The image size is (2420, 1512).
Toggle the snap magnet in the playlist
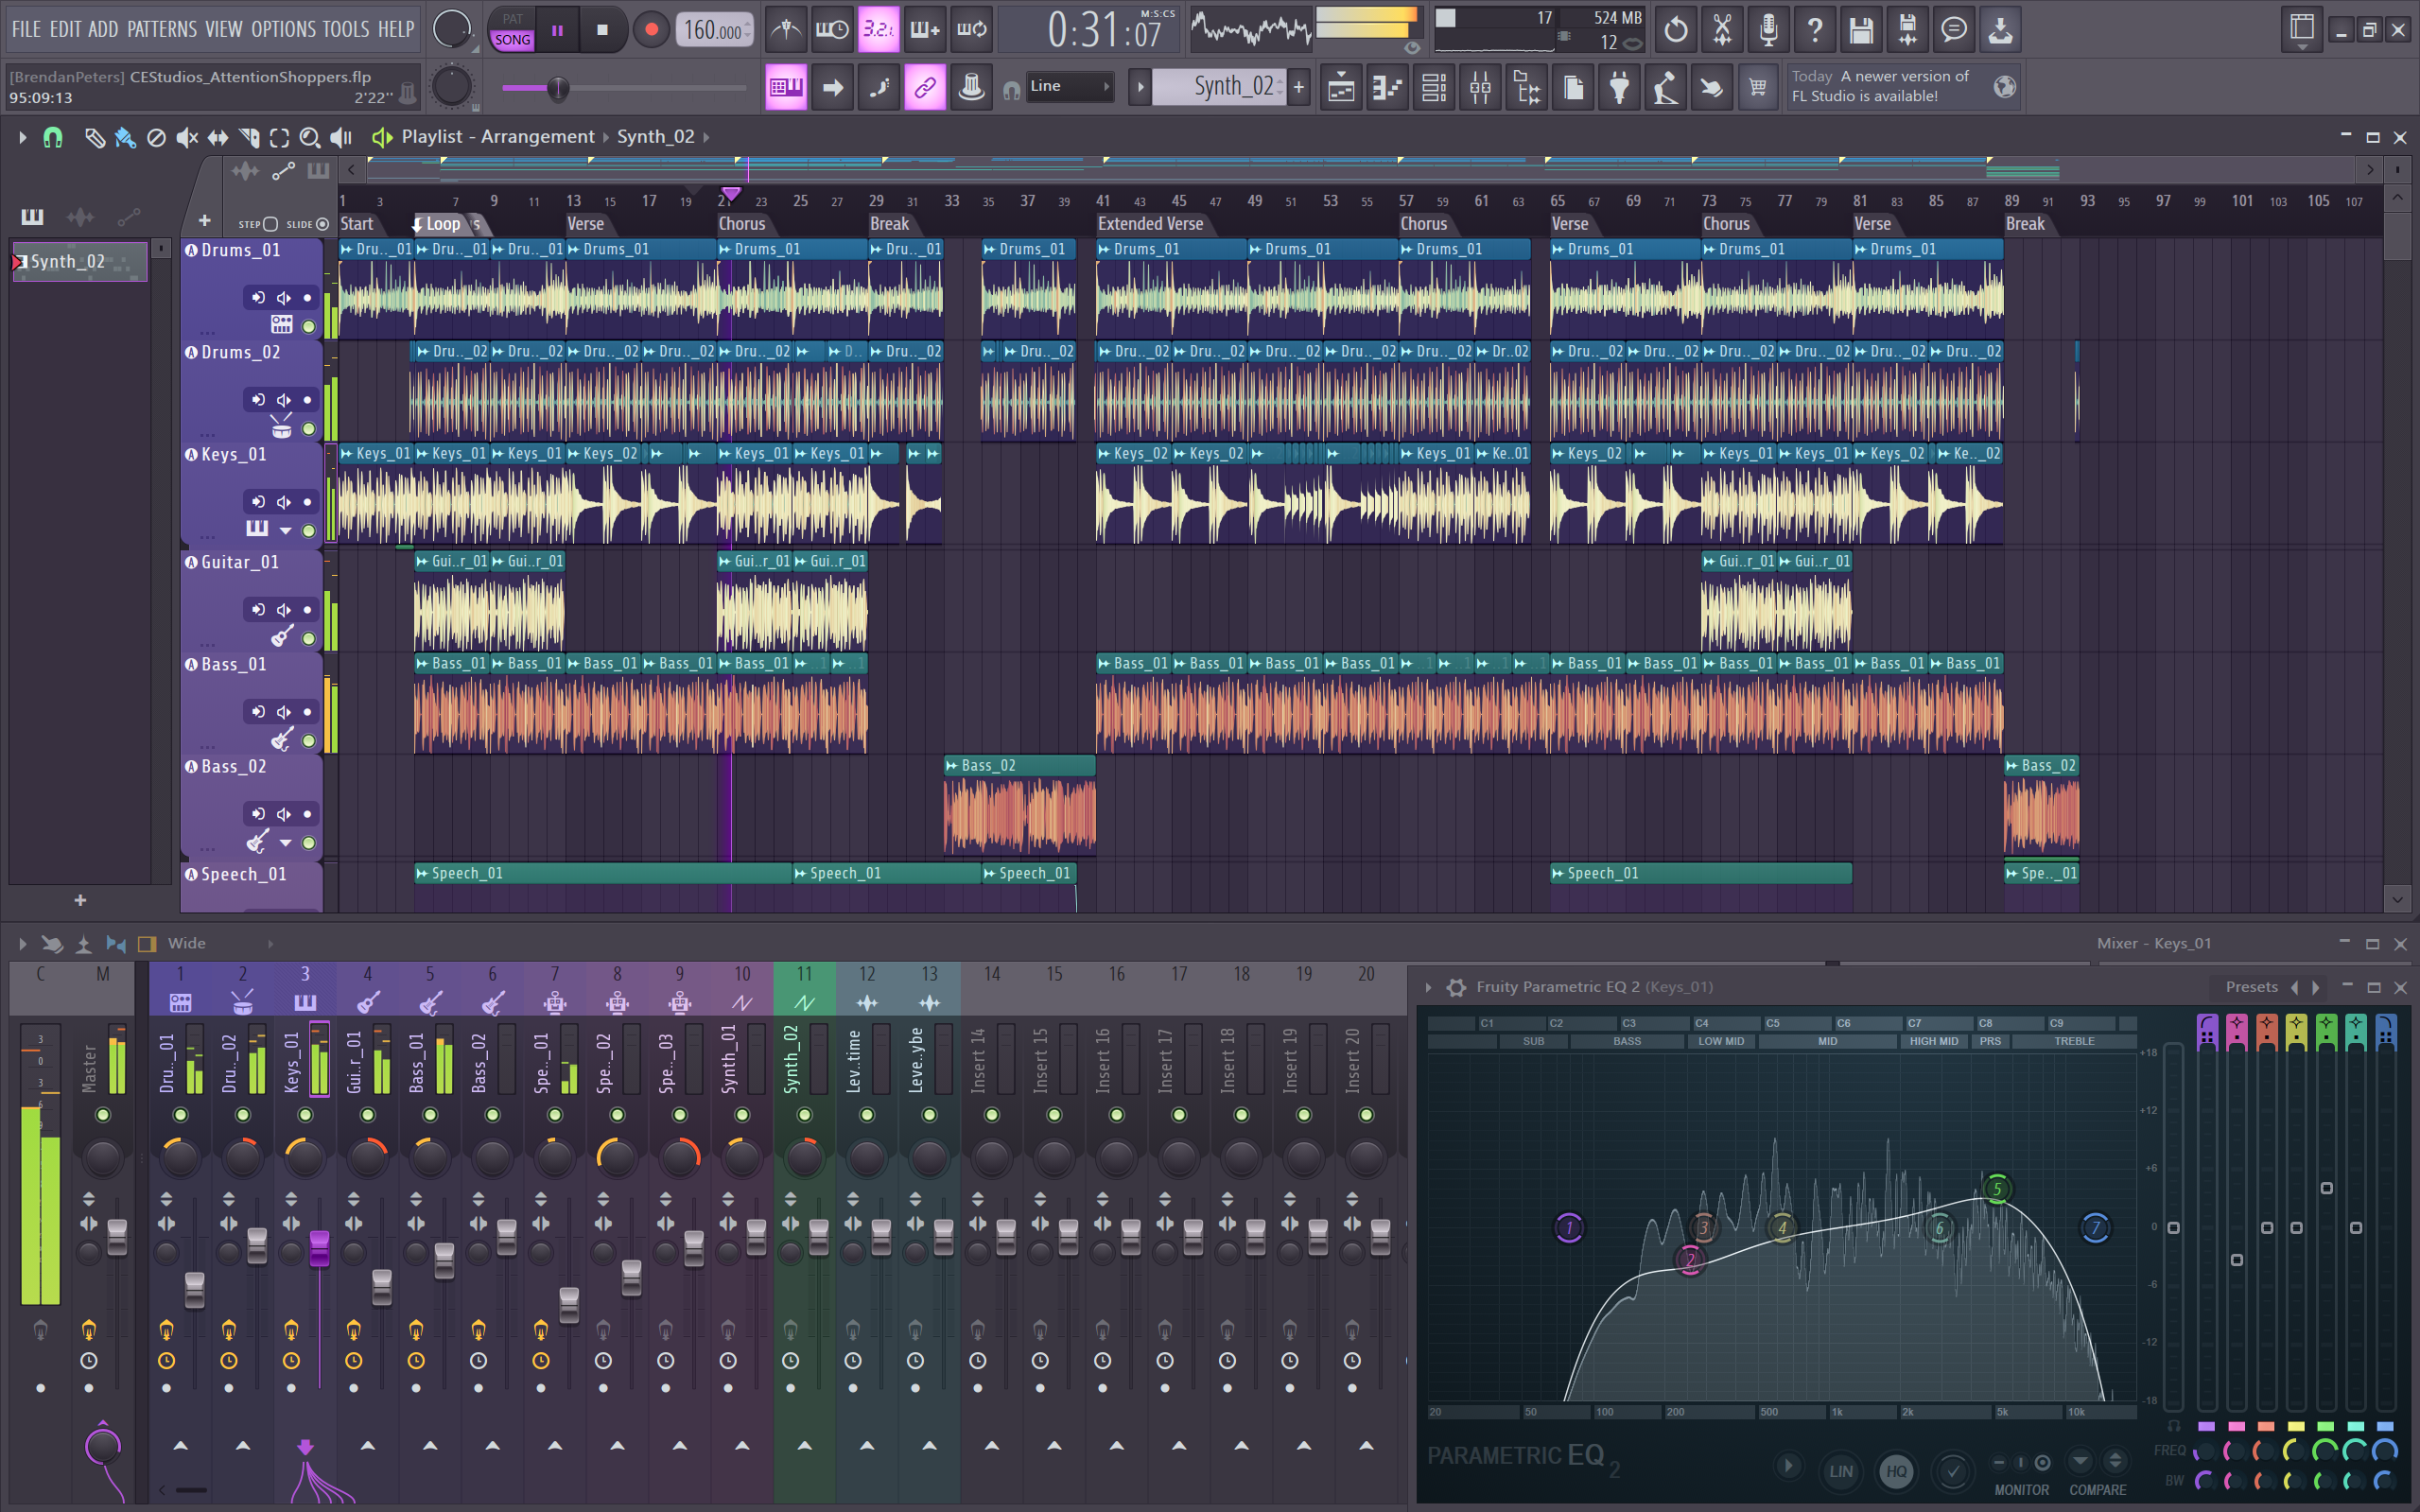pyautogui.click(x=52, y=138)
